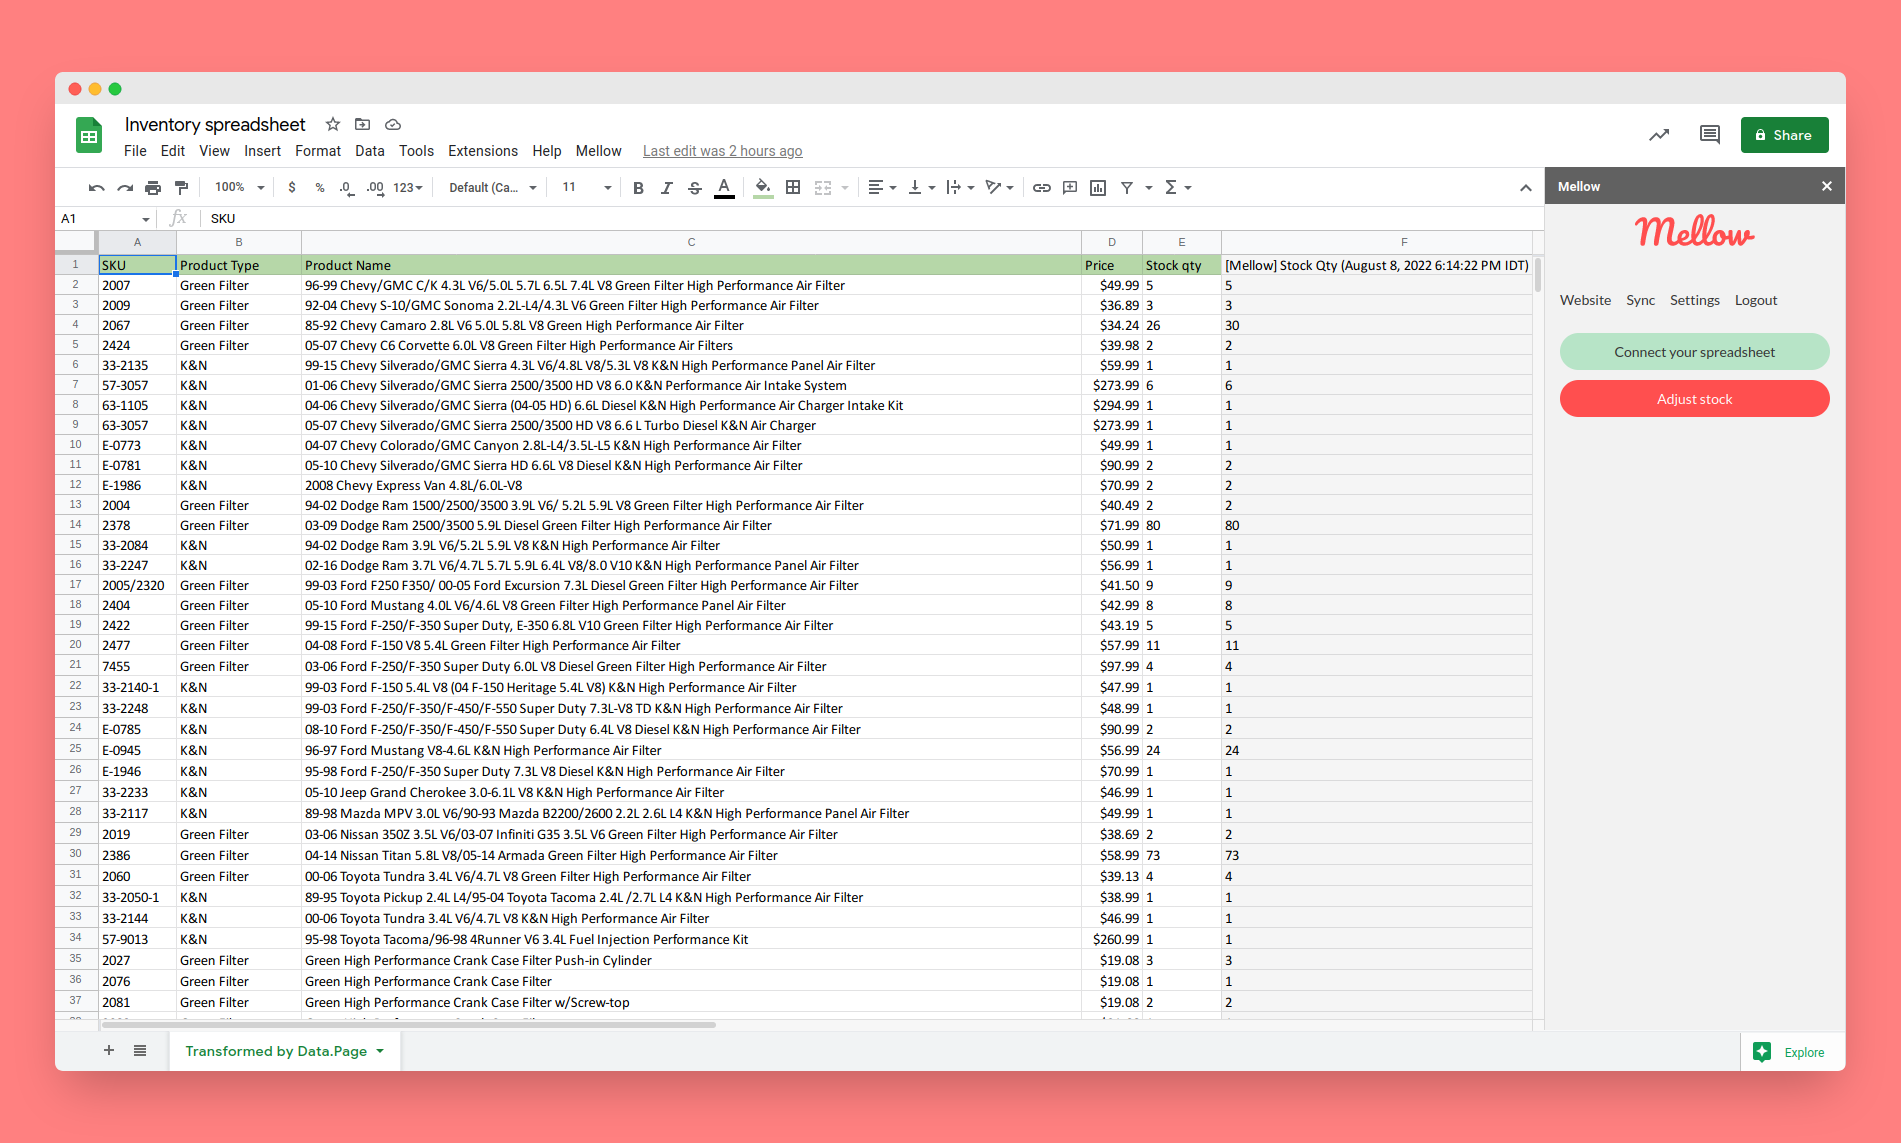Open more number formats 123 dropdown
The image size is (1901, 1143).
[408, 188]
